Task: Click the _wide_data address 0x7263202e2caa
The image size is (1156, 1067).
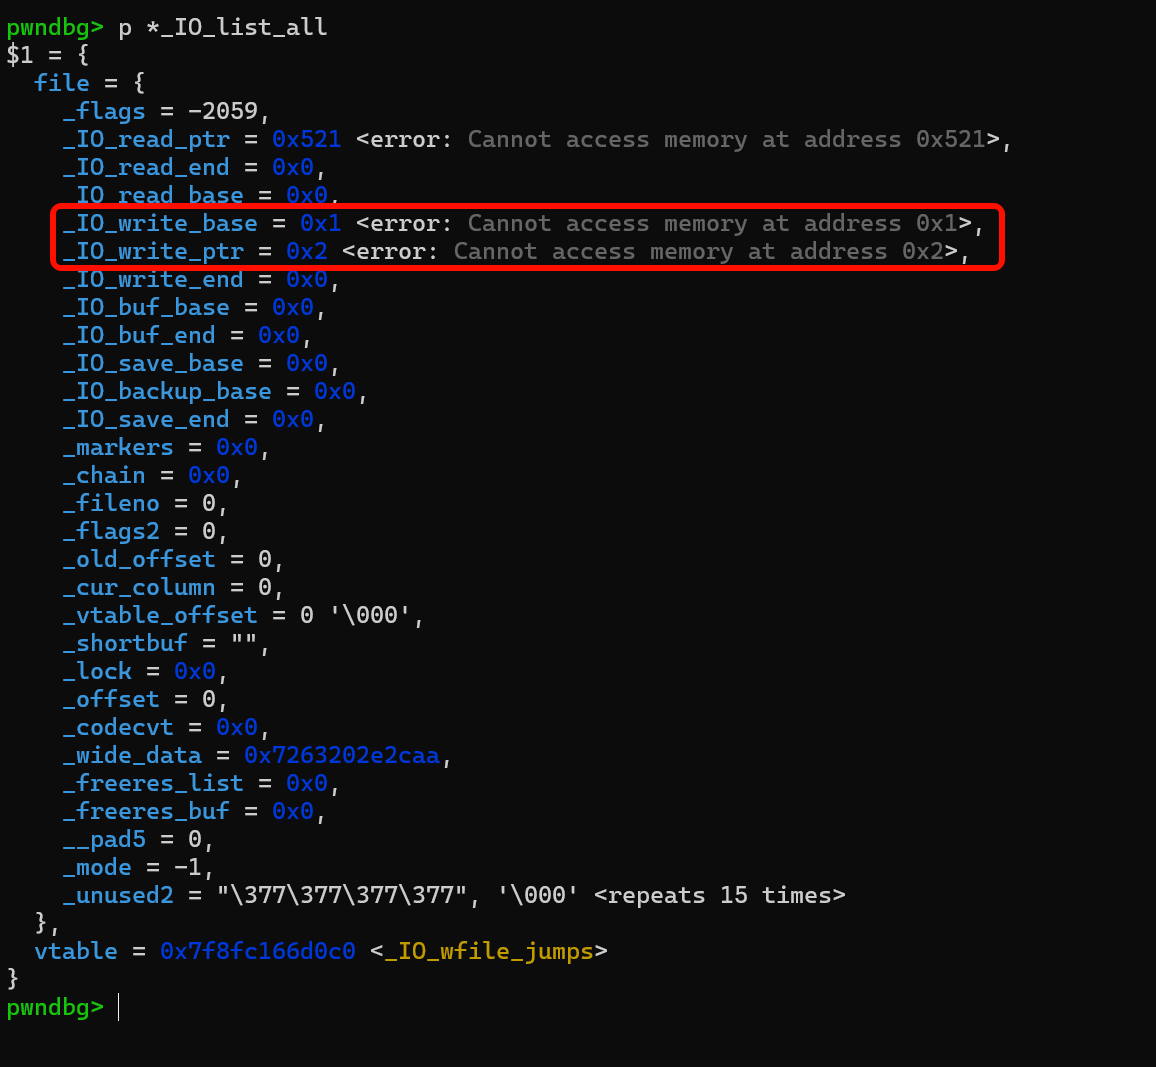Action: [342, 756]
